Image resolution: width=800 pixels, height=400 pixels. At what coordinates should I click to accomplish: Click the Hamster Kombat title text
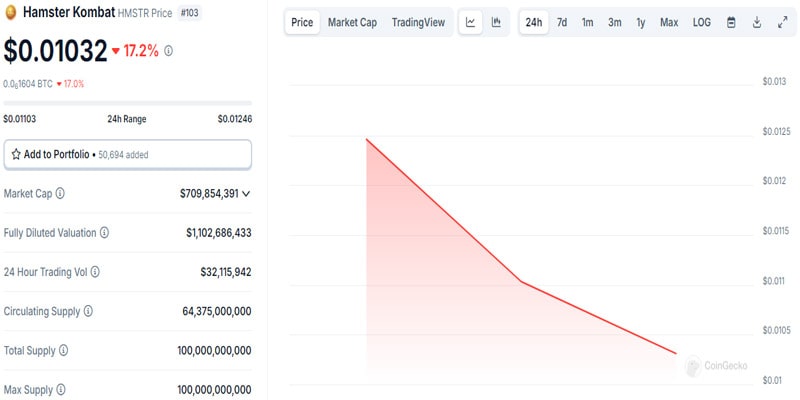[x=69, y=13]
